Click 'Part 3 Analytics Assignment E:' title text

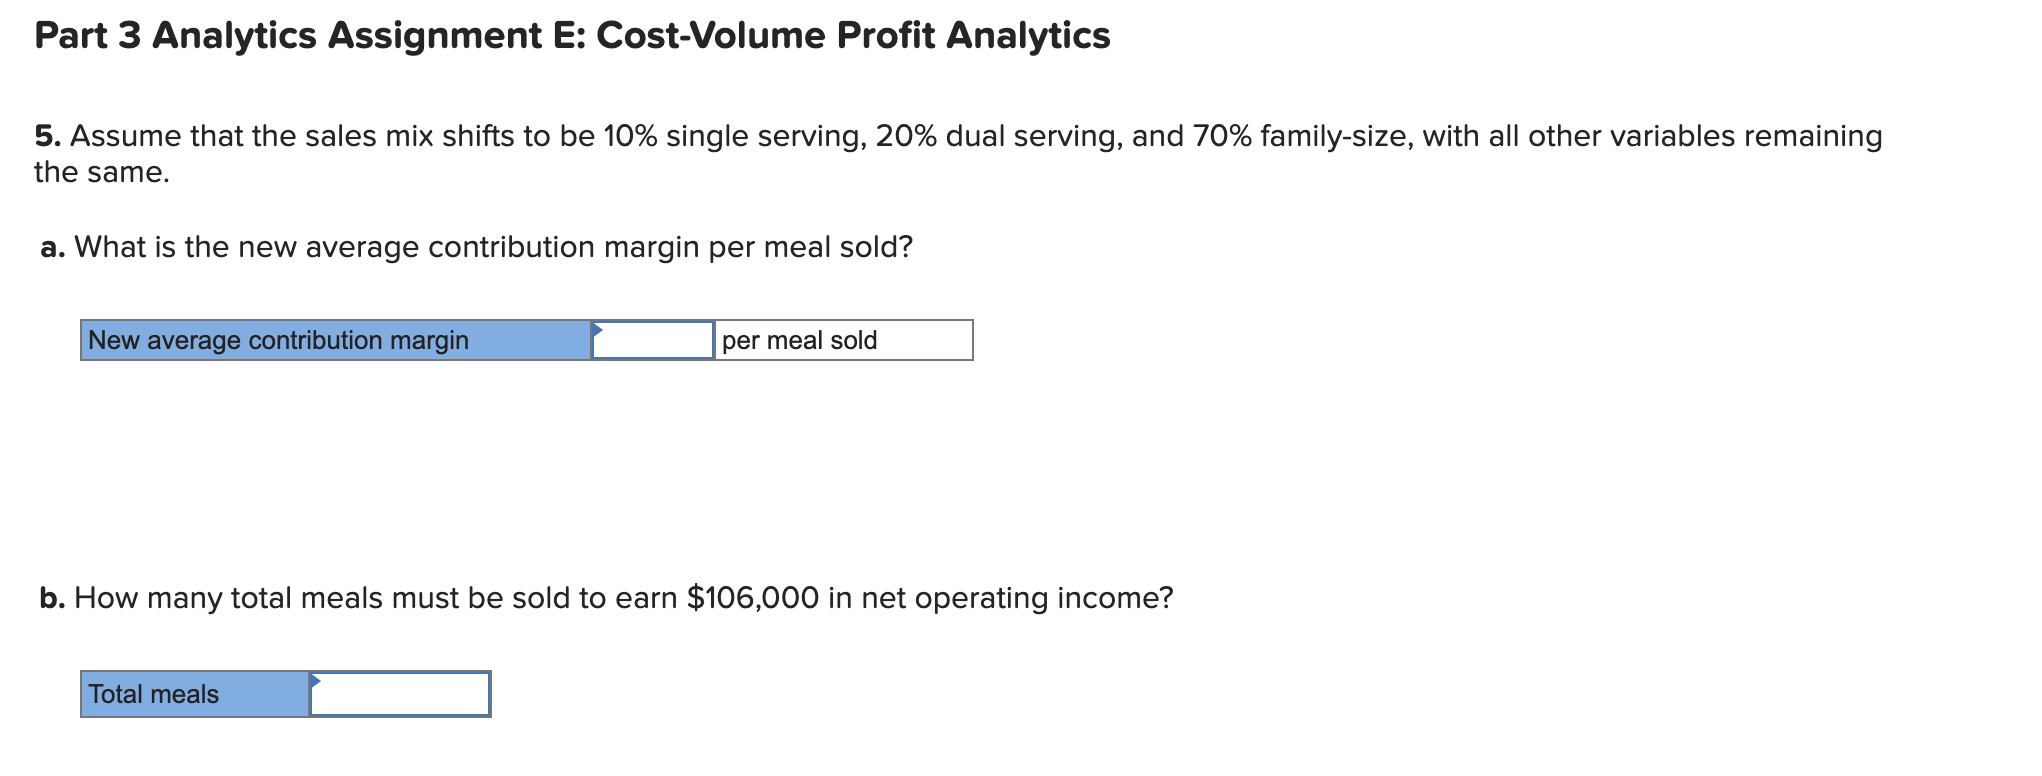point(310,36)
